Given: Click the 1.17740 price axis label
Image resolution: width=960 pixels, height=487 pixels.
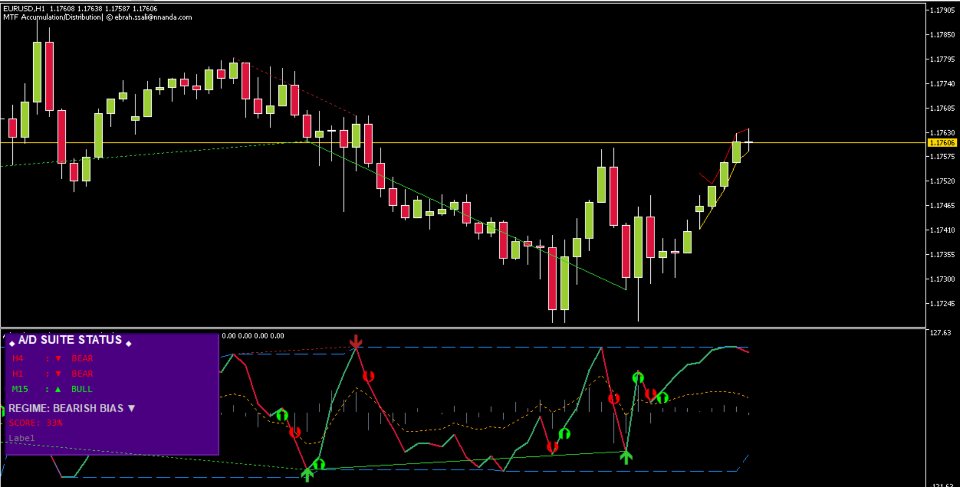Looking at the screenshot, I should 945,84.
